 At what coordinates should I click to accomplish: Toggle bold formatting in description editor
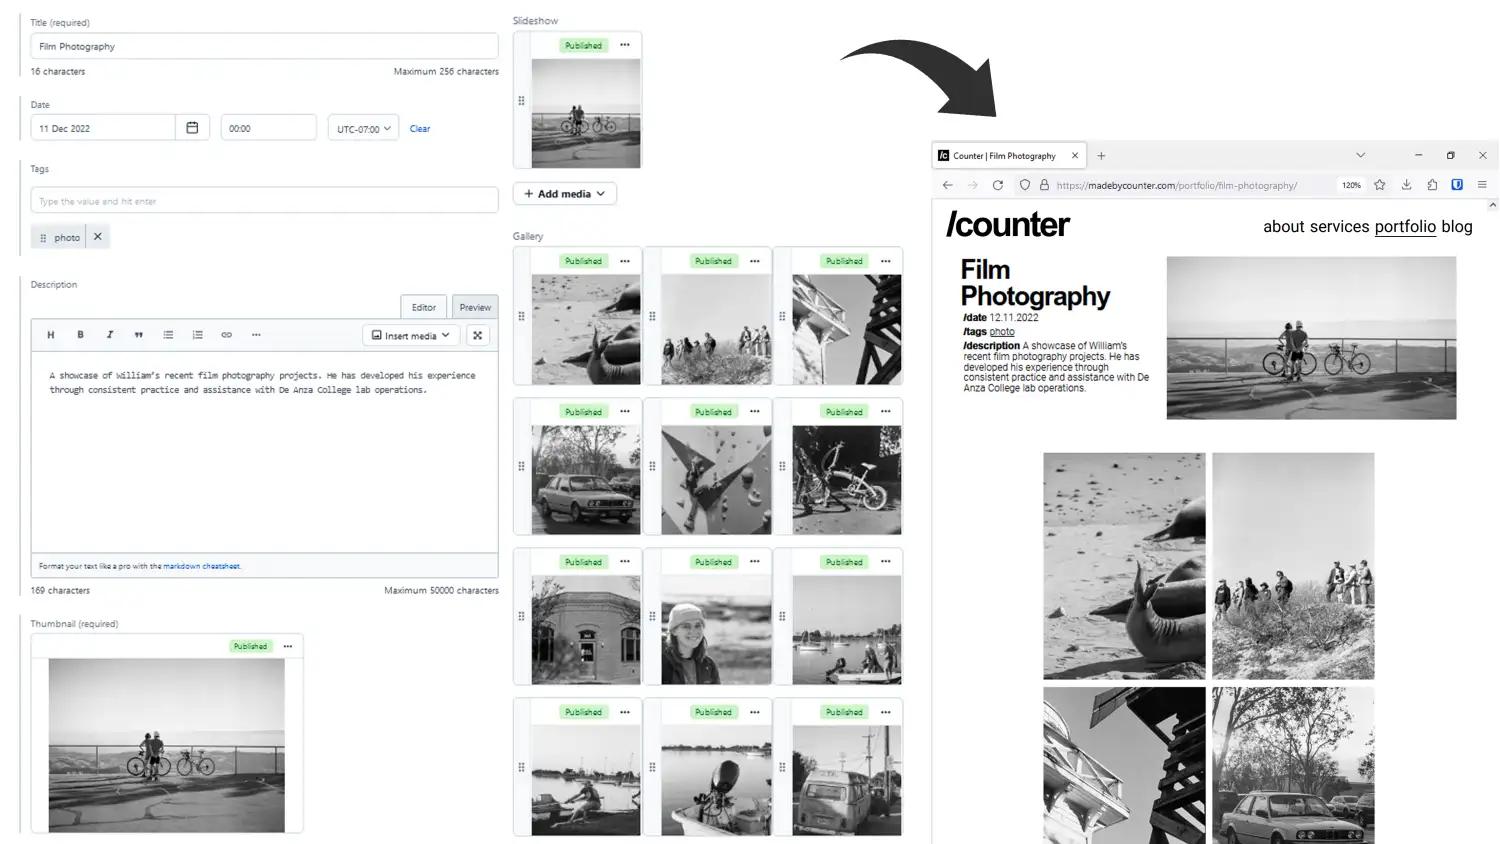[80, 335]
